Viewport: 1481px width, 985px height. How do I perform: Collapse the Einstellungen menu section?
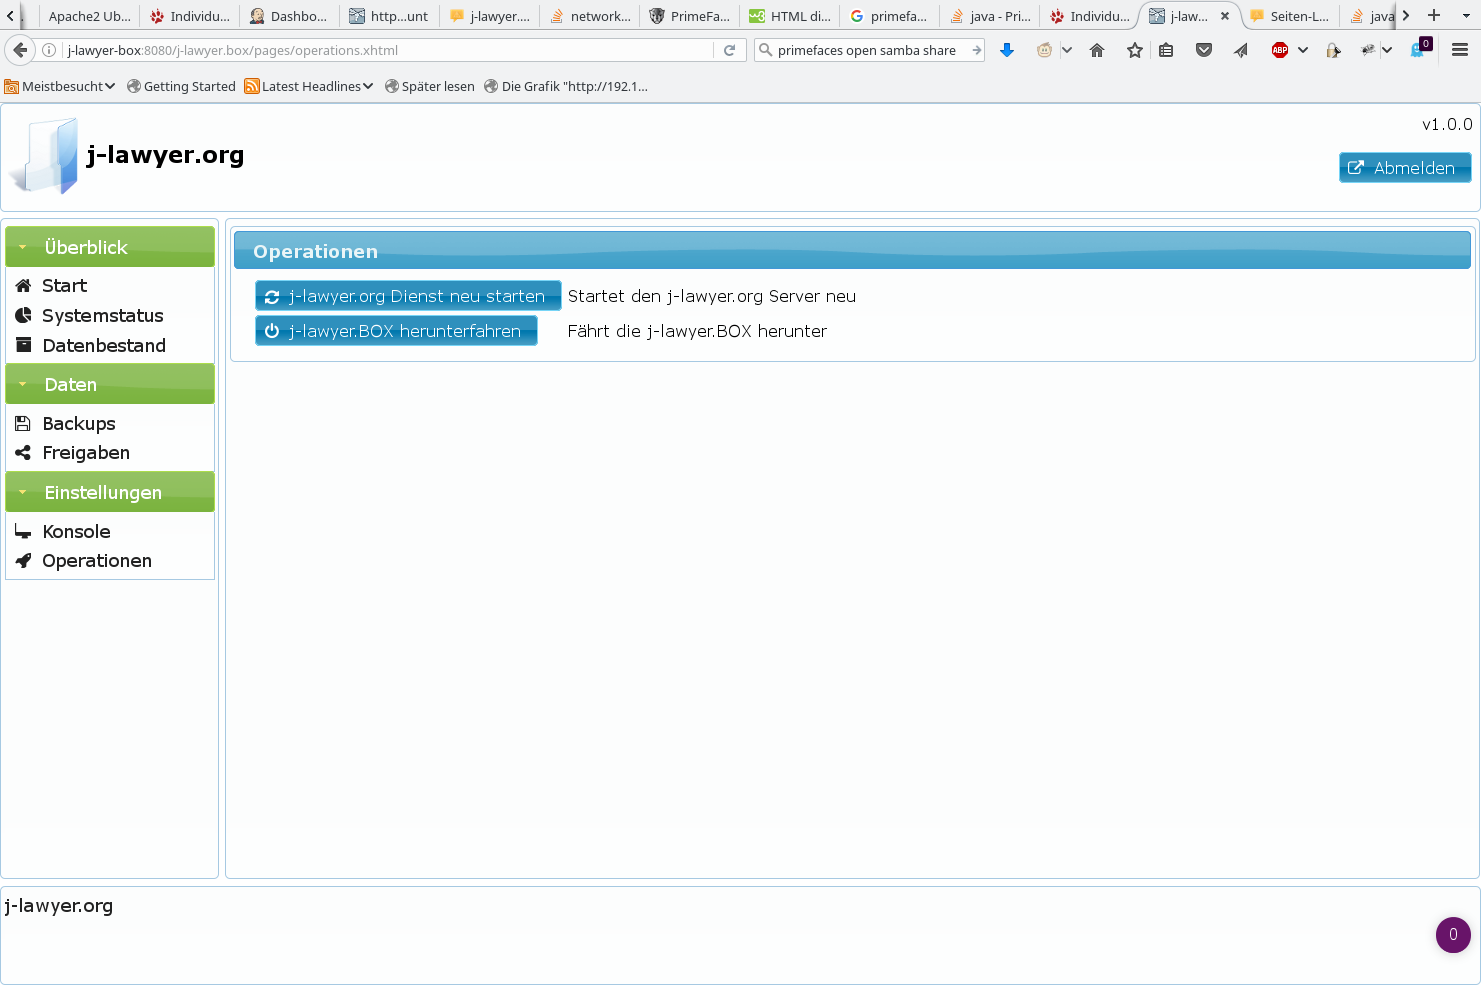110,493
